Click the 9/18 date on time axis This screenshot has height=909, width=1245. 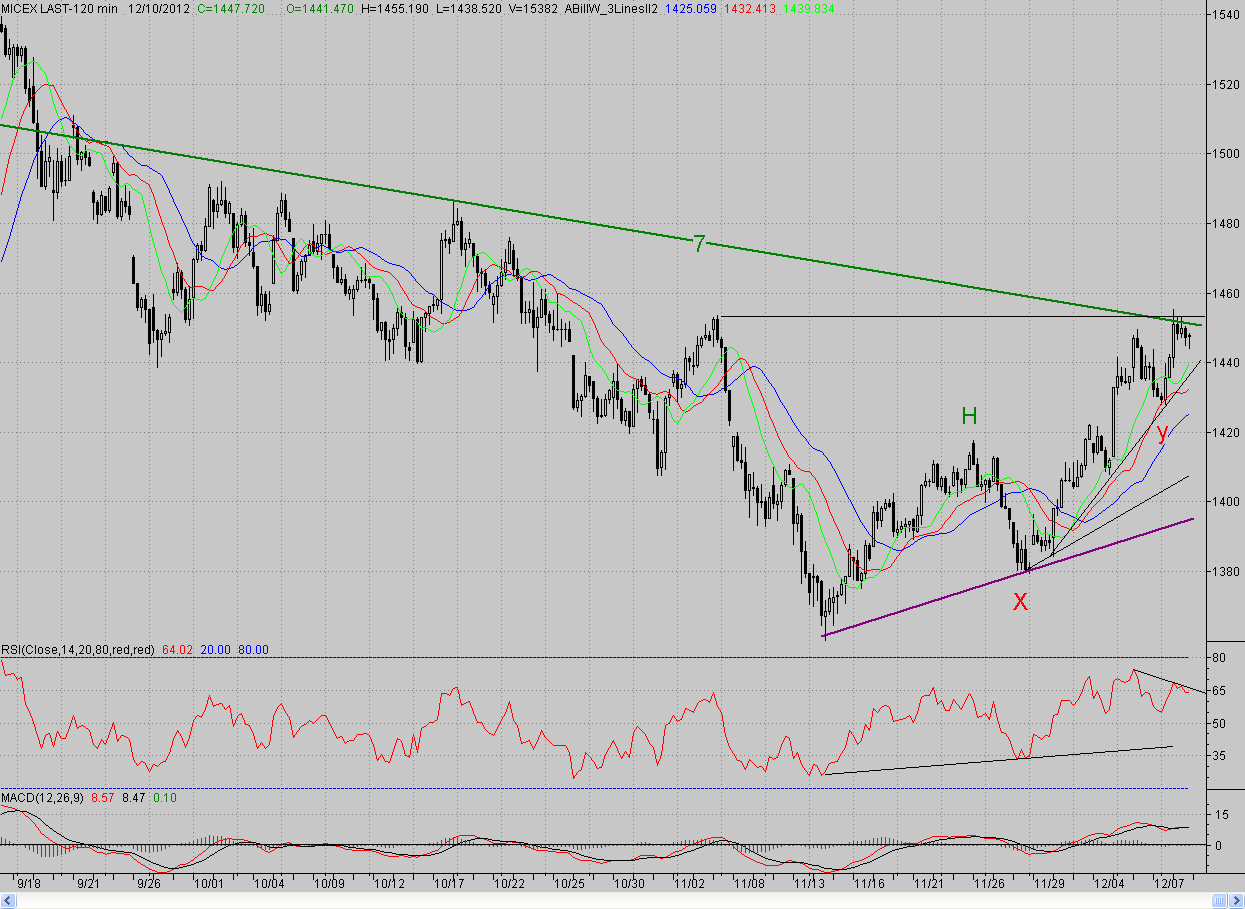point(29,884)
